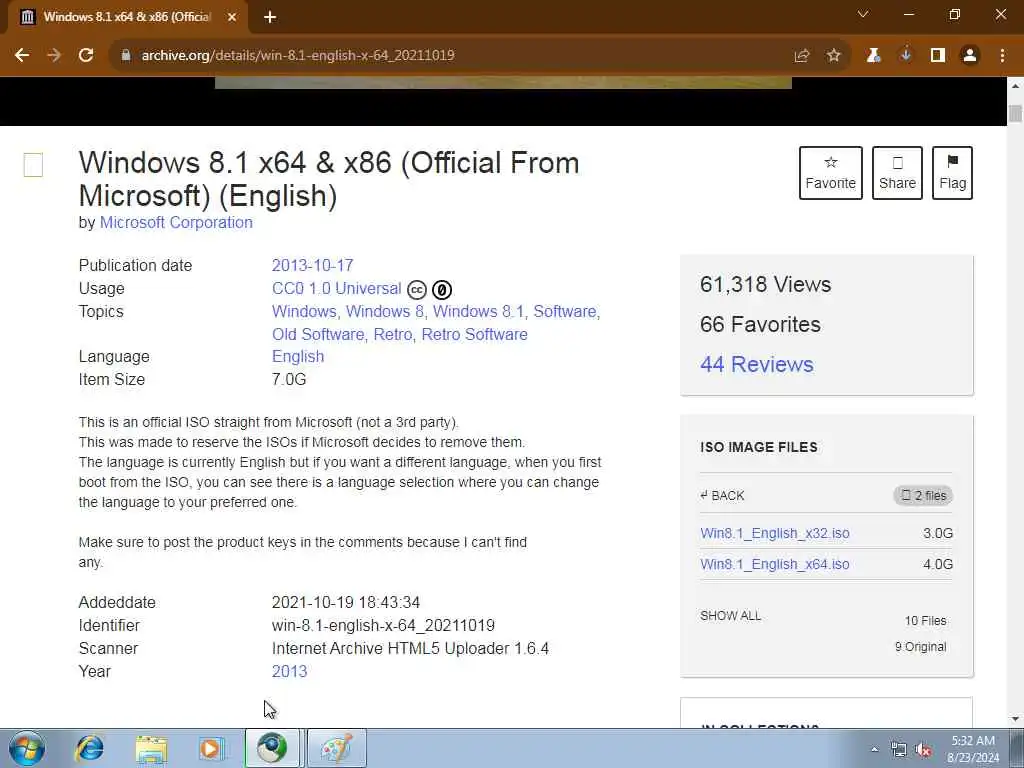The width and height of the screenshot is (1024, 768).
Task: Click the address bar URL field
Action: coord(451,56)
